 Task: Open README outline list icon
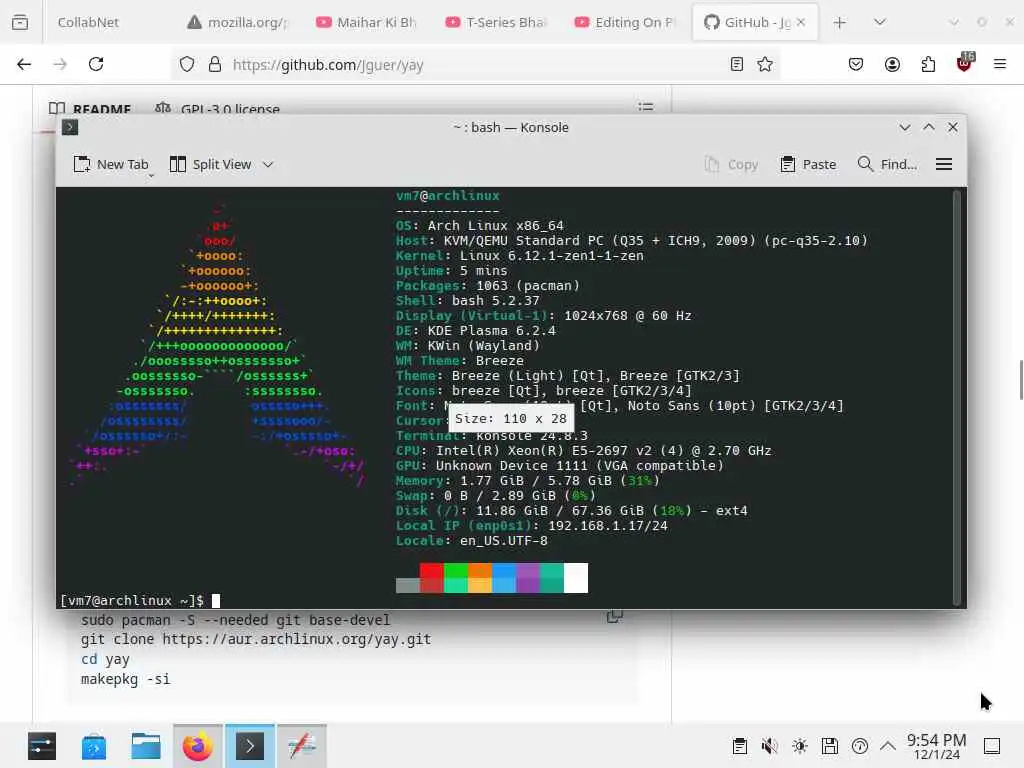coord(645,106)
